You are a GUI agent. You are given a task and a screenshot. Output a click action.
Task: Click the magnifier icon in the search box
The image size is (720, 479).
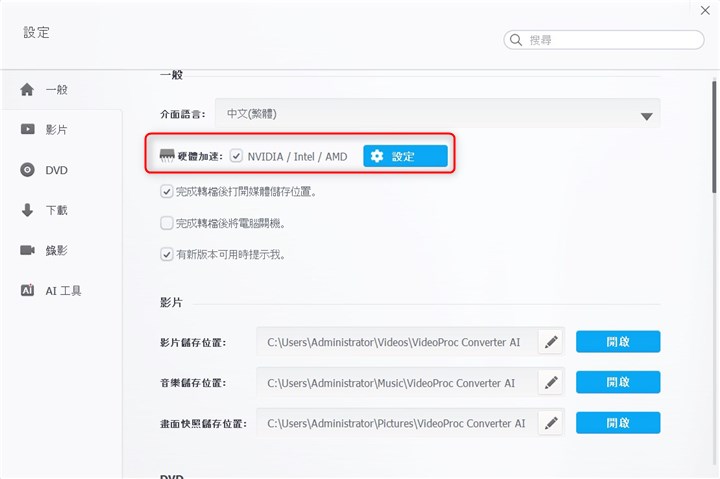(516, 40)
